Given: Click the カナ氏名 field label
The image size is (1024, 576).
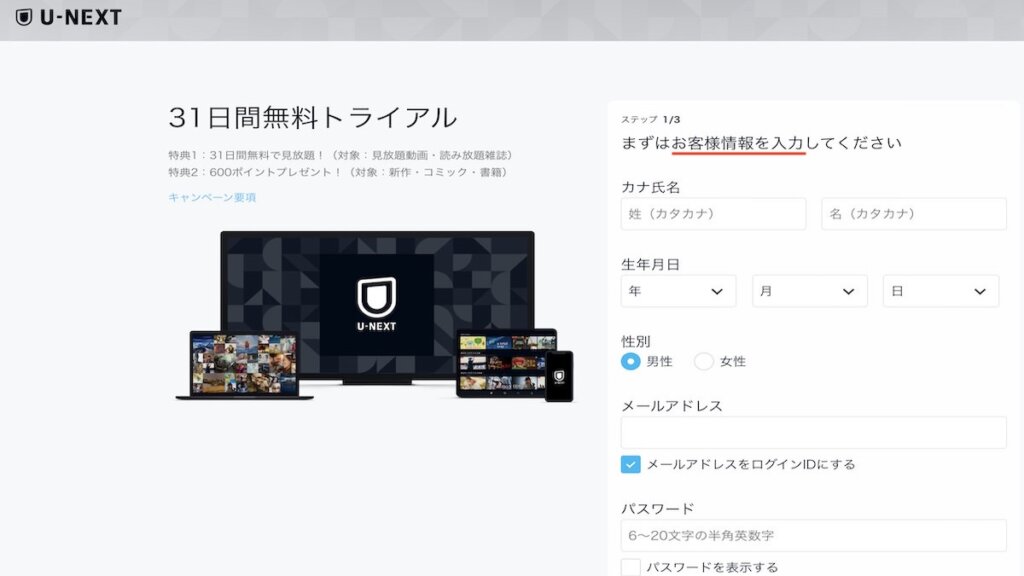Looking at the screenshot, I should pyautogui.click(x=650, y=187).
